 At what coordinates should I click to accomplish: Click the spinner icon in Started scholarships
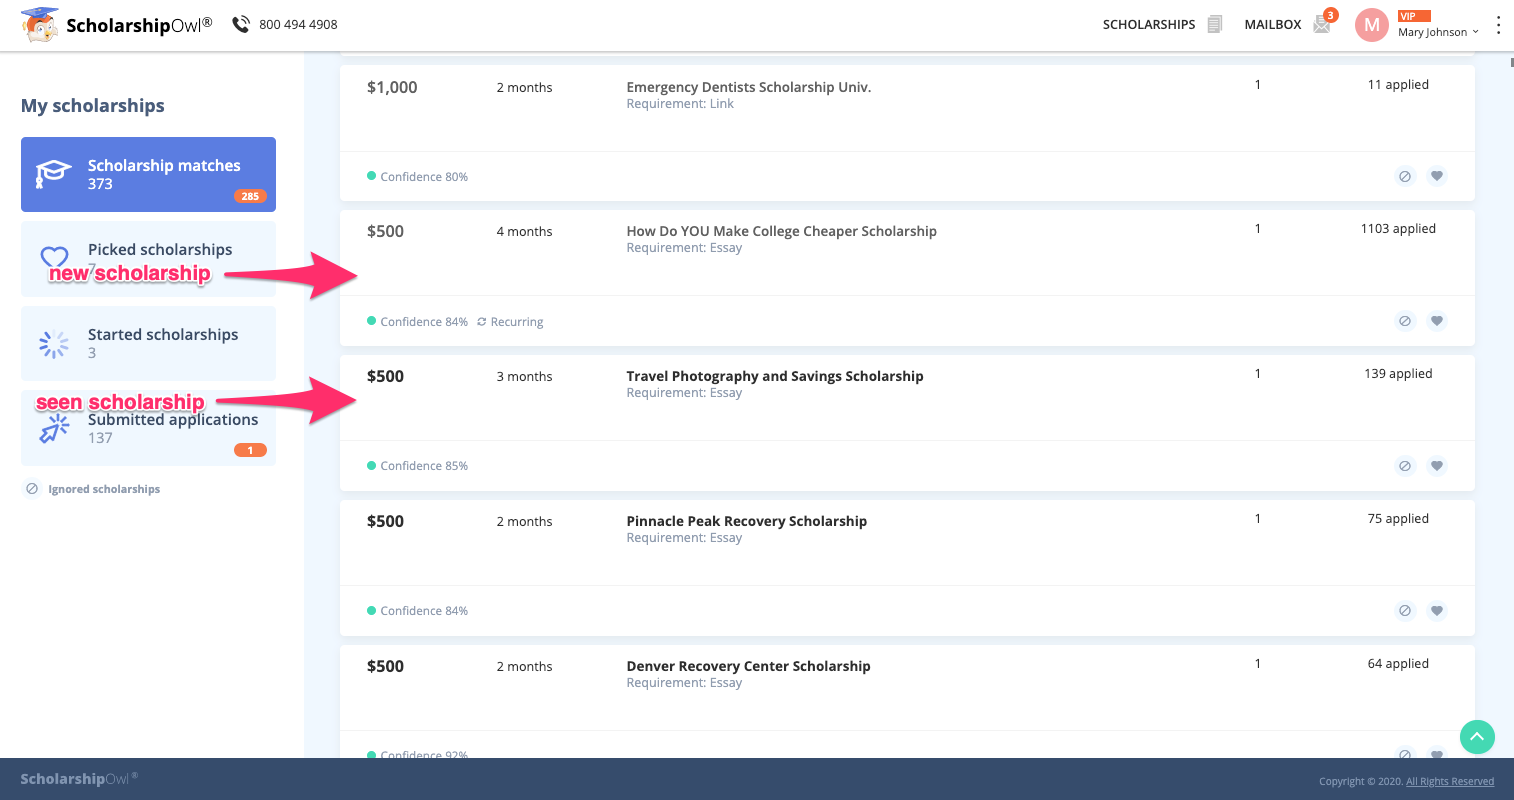click(54, 344)
